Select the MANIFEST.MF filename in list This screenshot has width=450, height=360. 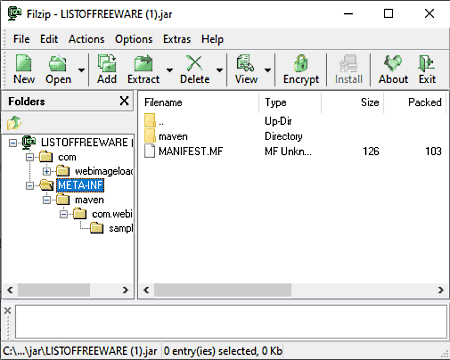(191, 151)
